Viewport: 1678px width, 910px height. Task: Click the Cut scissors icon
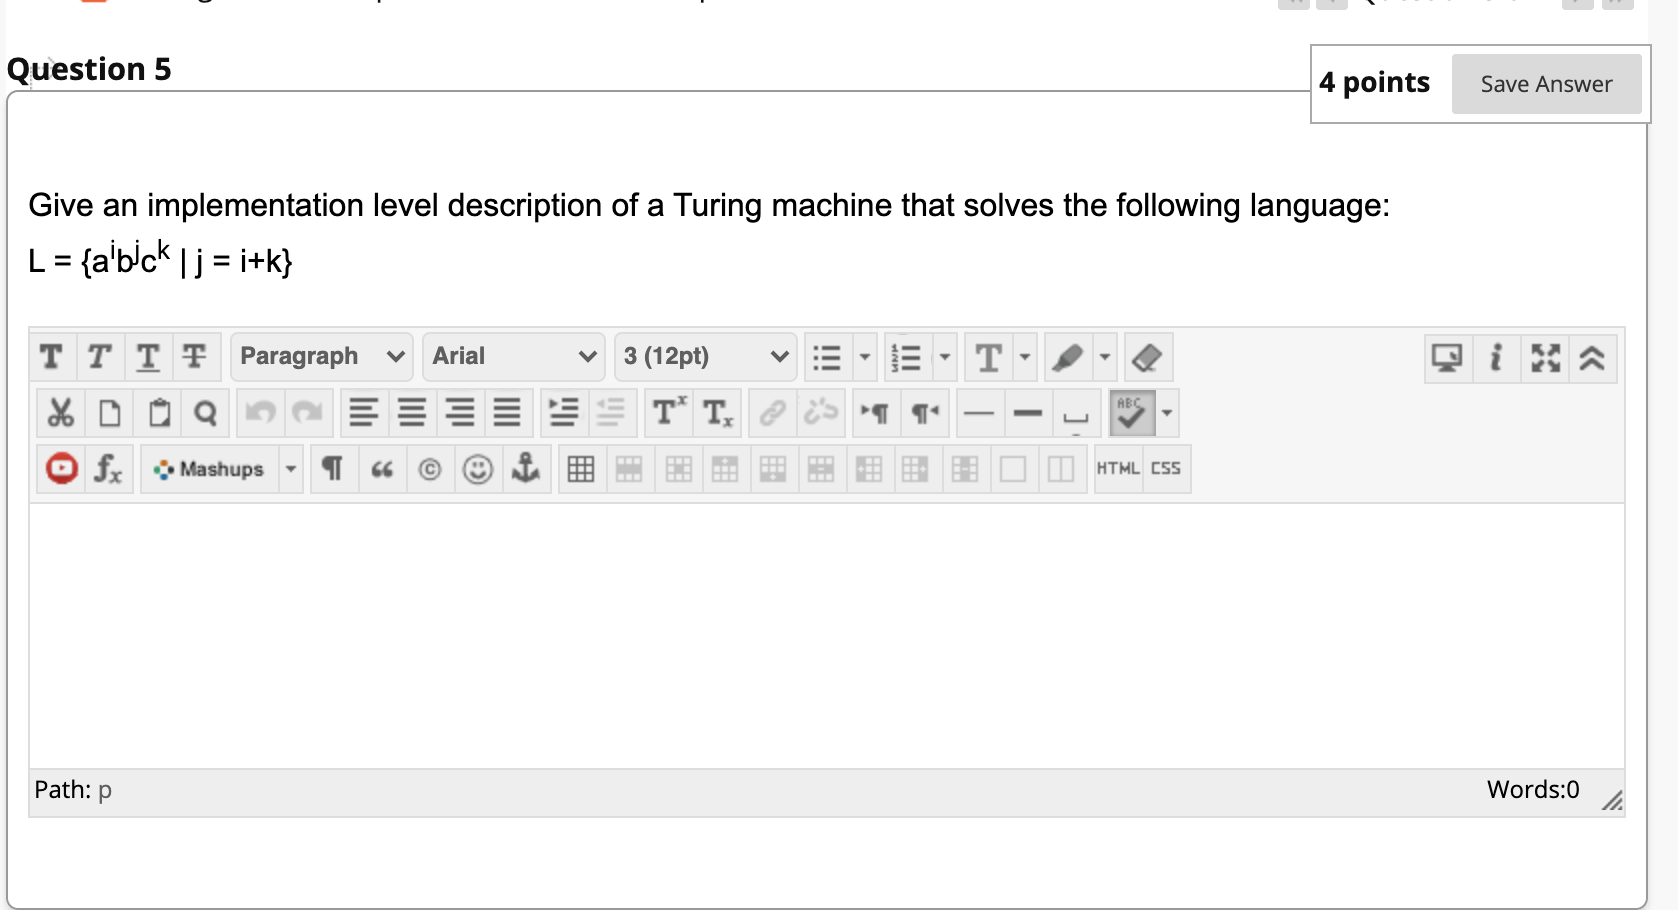tap(61, 412)
